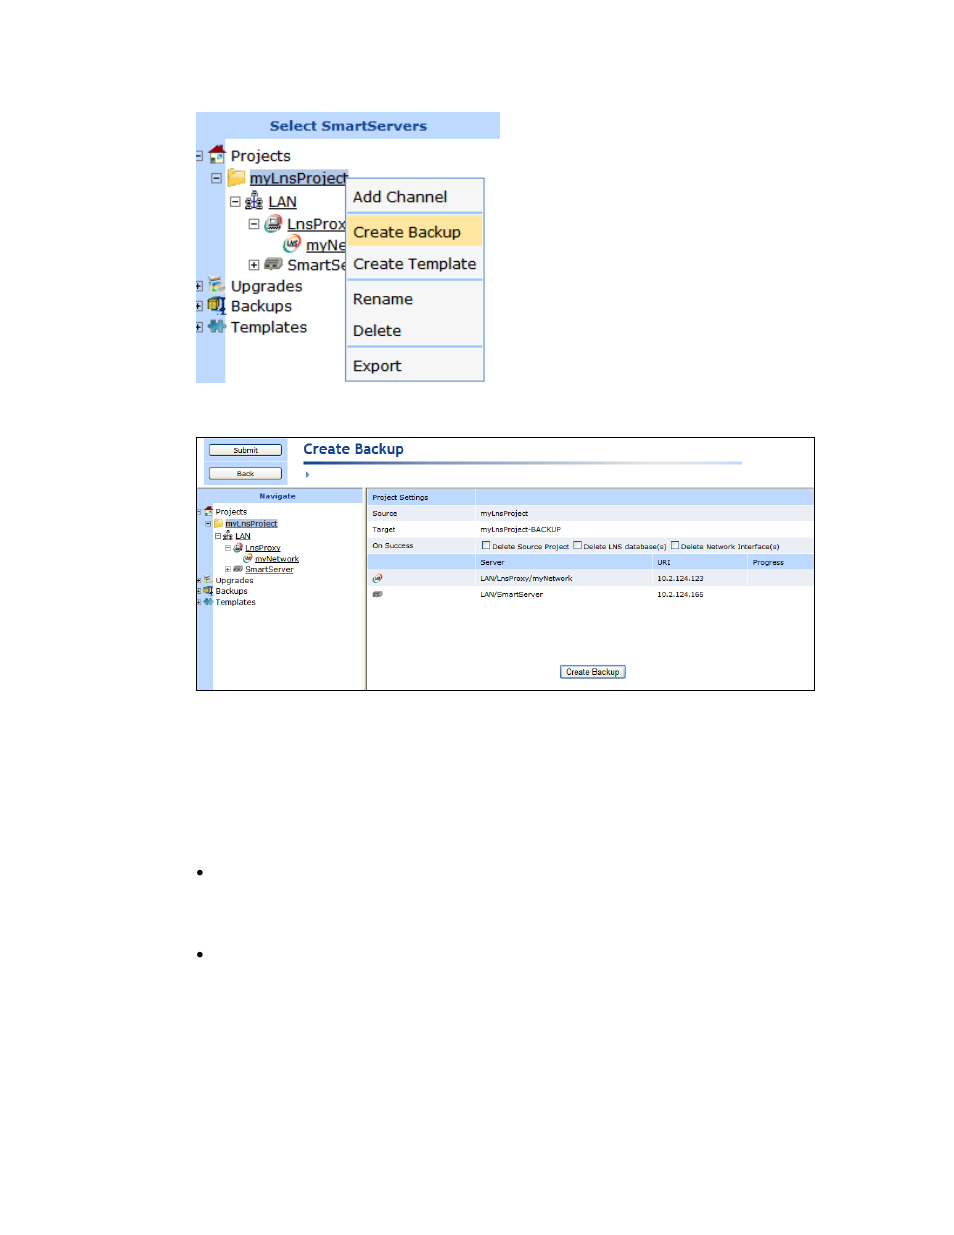Viewport: 954px width, 1235px height.
Task: Select Backups label in Navigate panel
Action: pyautogui.click(x=231, y=591)
